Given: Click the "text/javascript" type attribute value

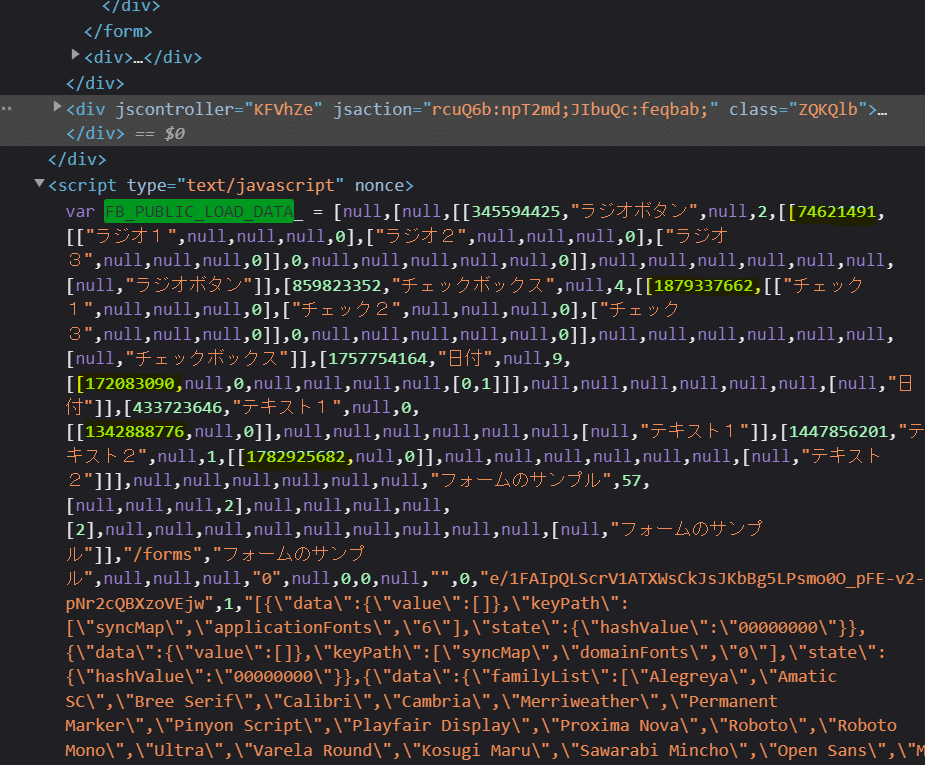Looking at the screenshot, I should pos(260,186).
